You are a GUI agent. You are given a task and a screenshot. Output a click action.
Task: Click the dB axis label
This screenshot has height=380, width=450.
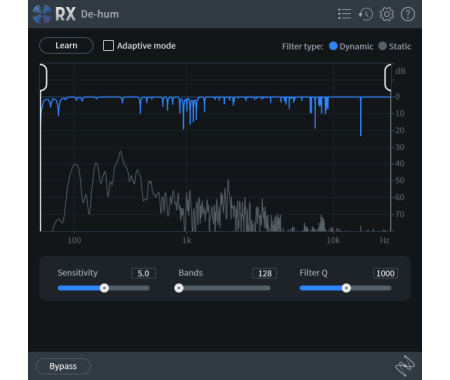point(400,71)
